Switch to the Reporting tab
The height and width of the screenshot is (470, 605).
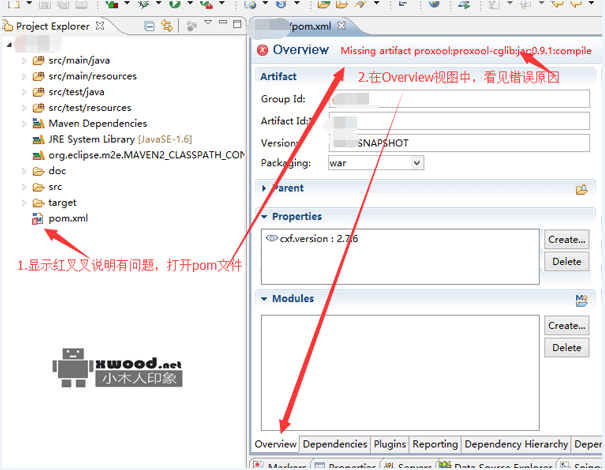pyautogui.click(x=435, y=444)
